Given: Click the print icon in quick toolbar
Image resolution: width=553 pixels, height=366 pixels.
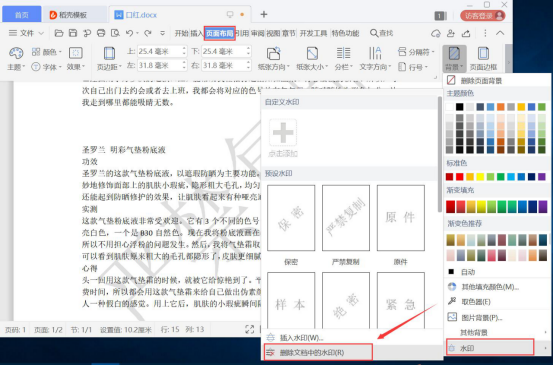Looking at the screenshot, I should 101,33.
